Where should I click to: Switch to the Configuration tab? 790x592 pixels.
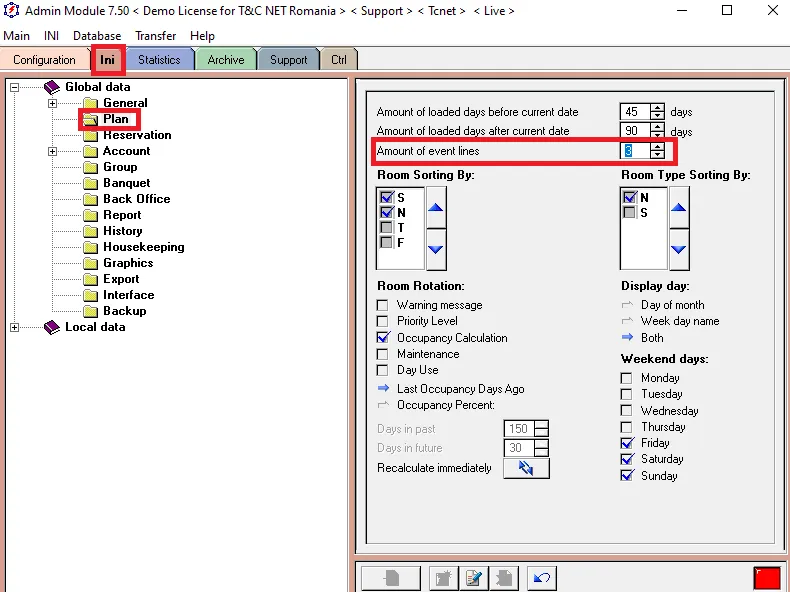tap(44, 60)
